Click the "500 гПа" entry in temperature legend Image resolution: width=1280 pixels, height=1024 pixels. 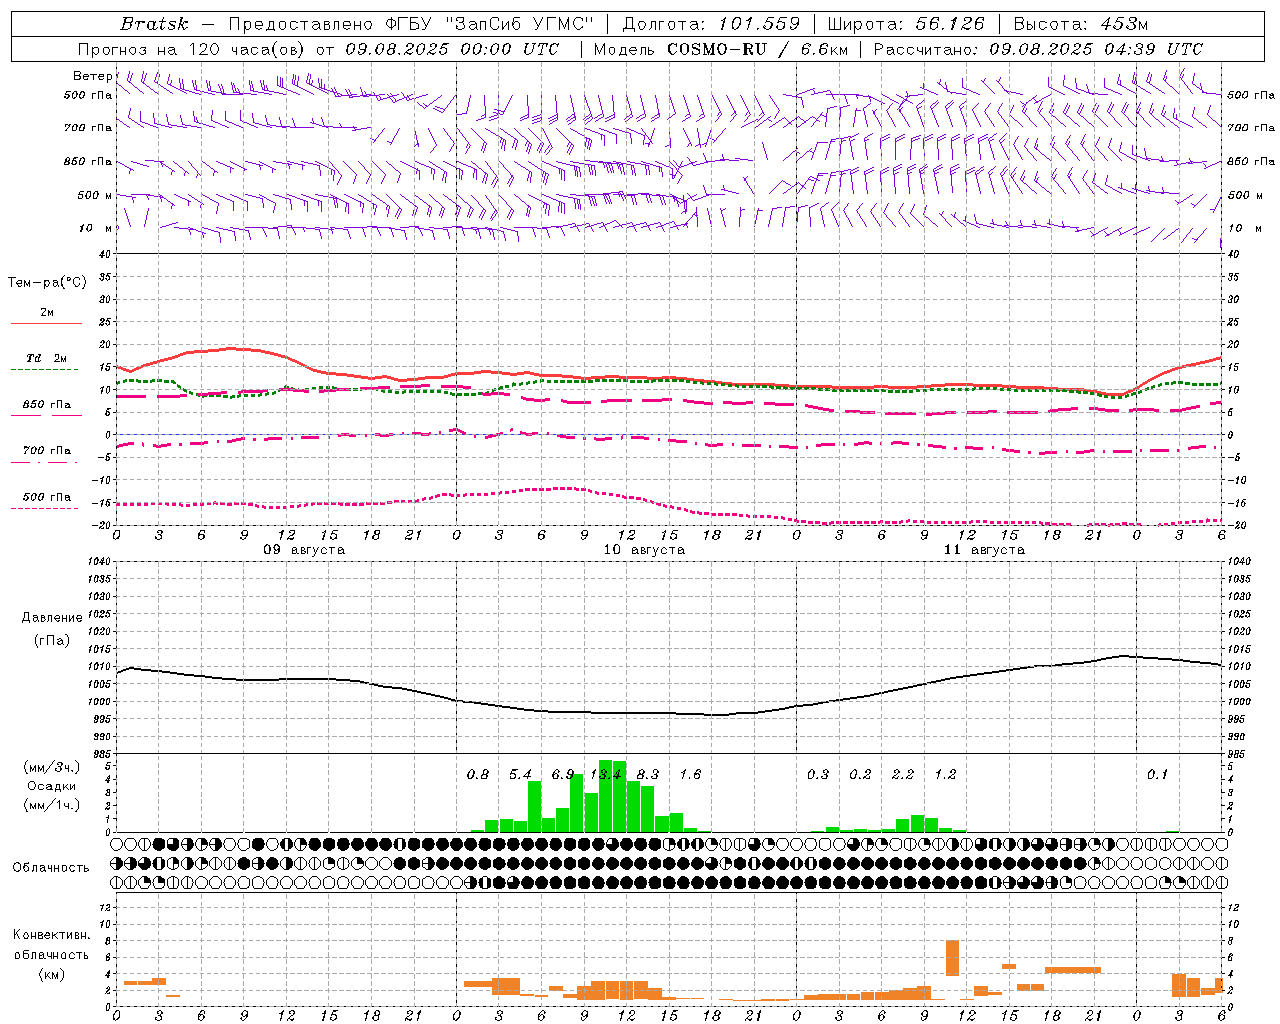coord(47,497)
